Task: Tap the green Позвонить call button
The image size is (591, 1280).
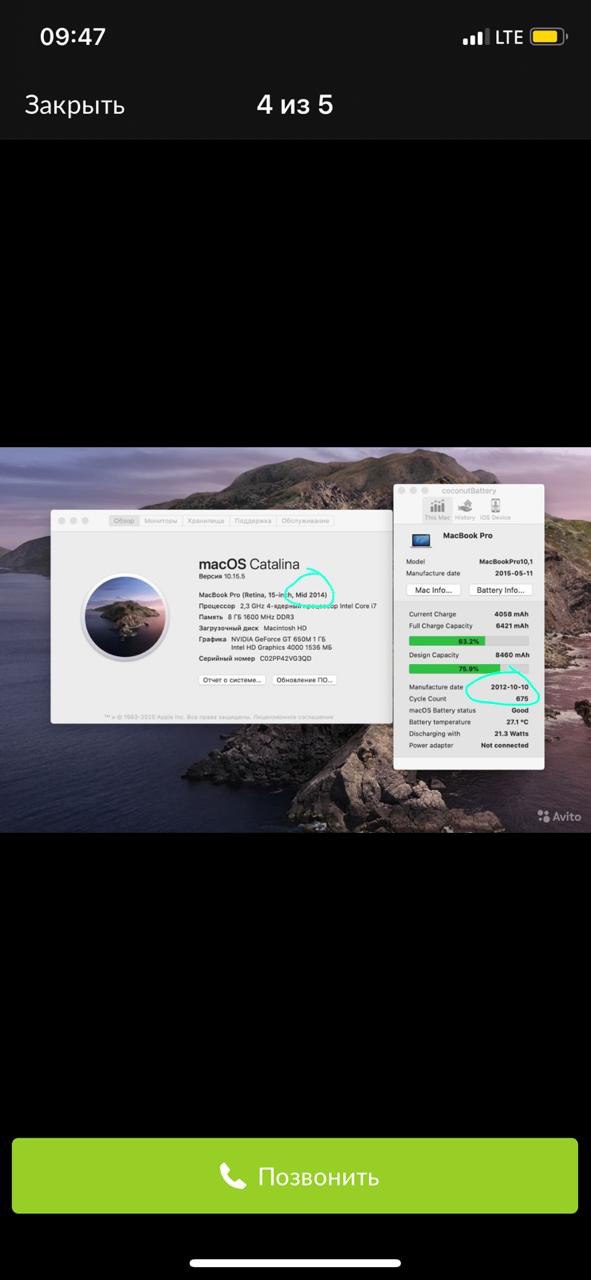Action: click(295, 1176)
